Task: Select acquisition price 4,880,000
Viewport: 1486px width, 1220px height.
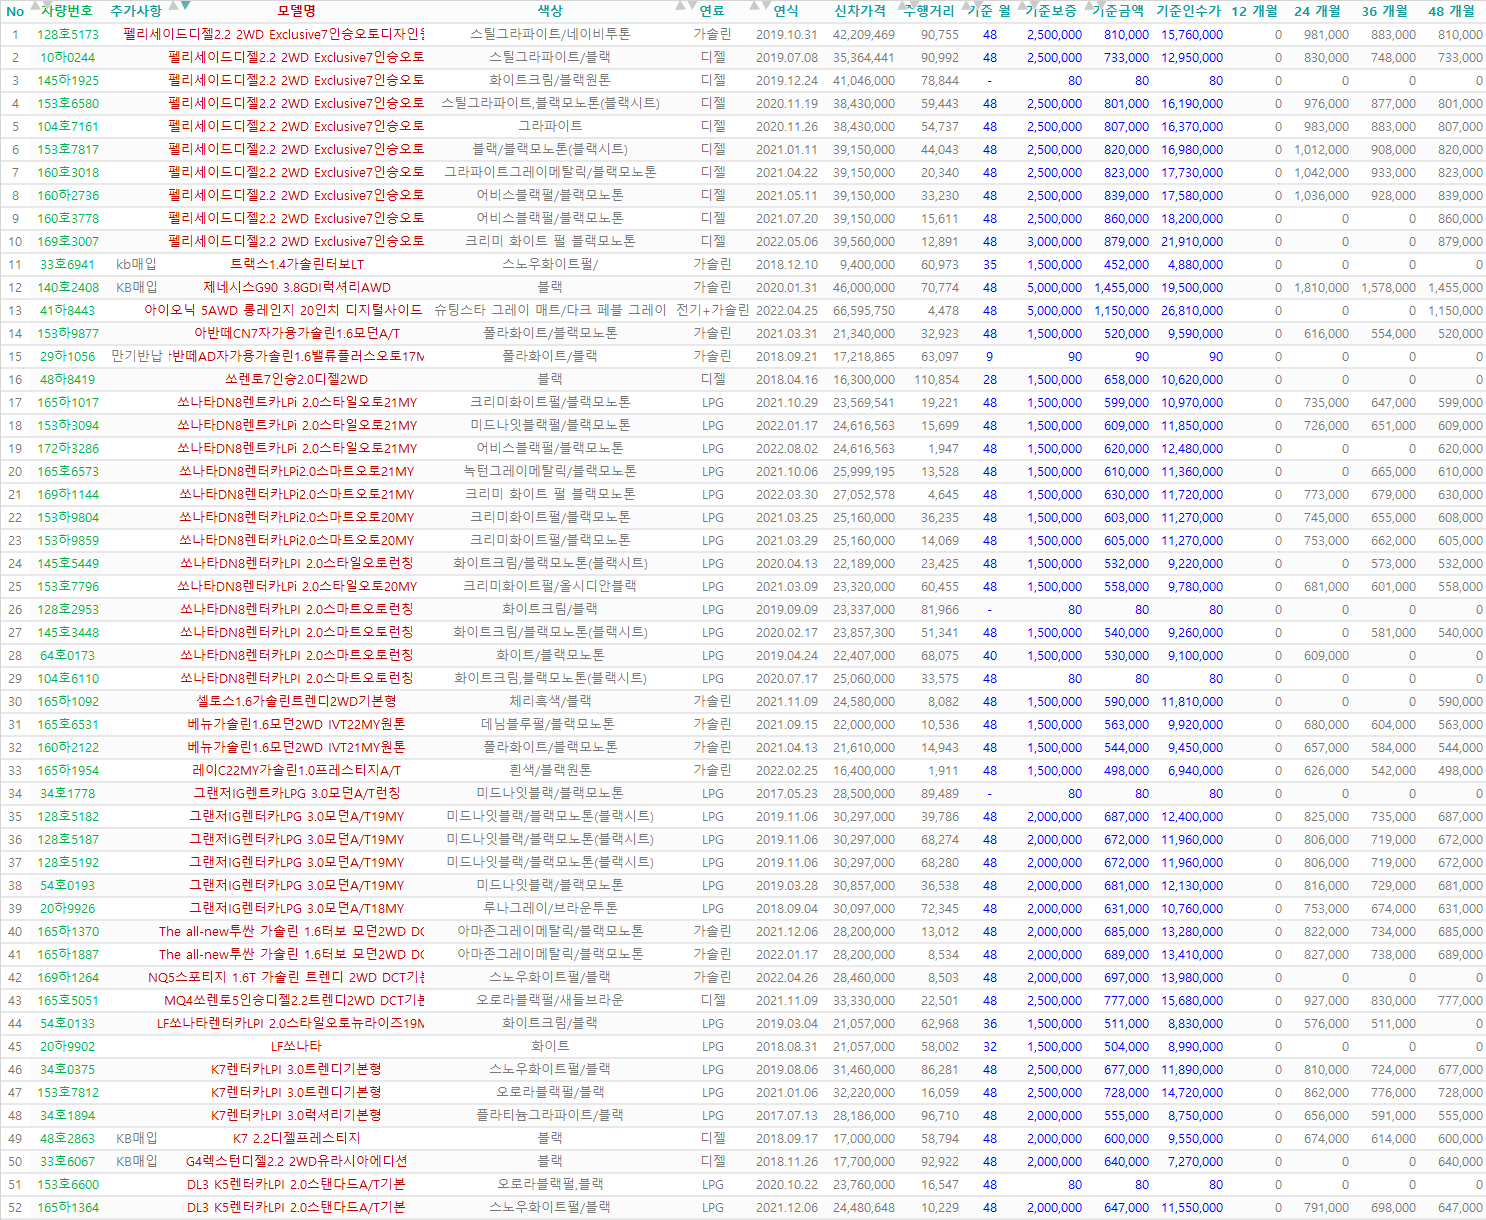Action: (1195, 264)
